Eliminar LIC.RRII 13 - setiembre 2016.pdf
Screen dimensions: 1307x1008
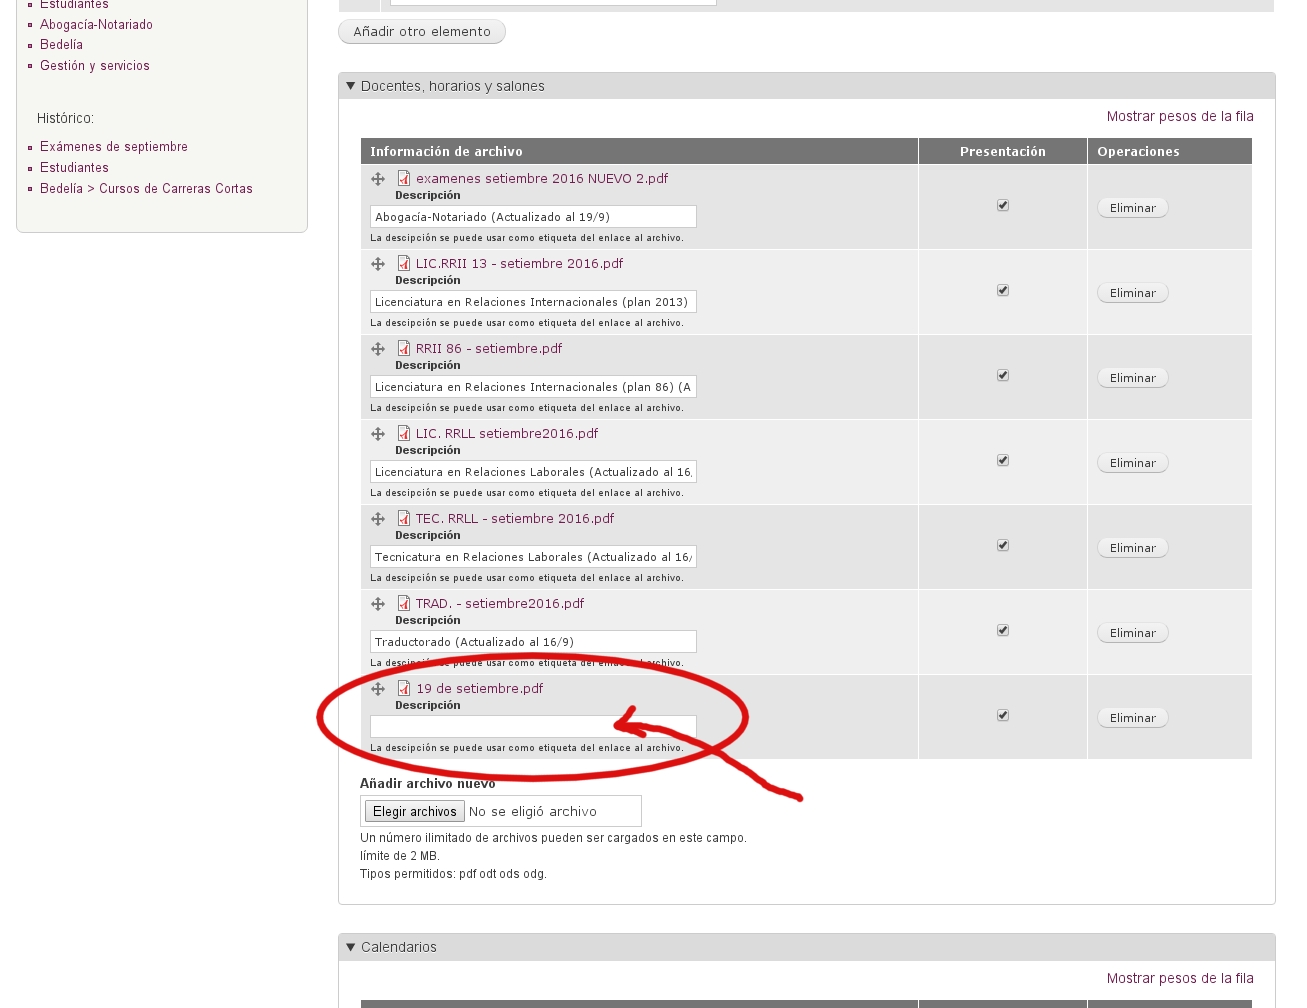(x=1133, y=293)
